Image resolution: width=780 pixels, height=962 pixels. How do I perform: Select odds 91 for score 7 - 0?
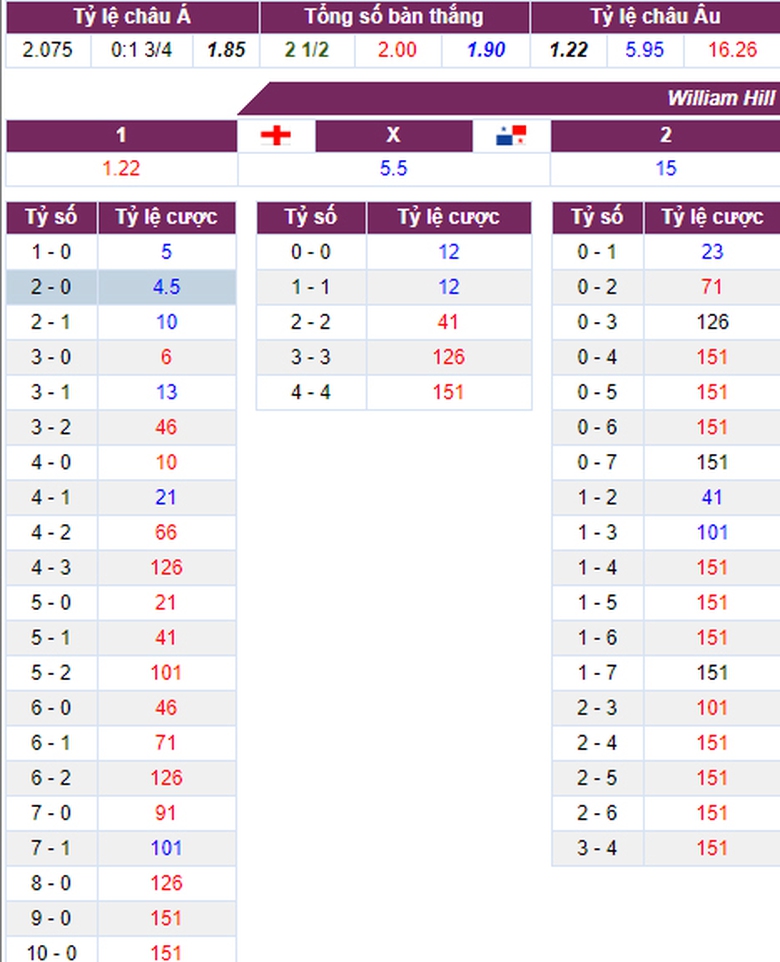pyautogui.click(x=166, y=812)
